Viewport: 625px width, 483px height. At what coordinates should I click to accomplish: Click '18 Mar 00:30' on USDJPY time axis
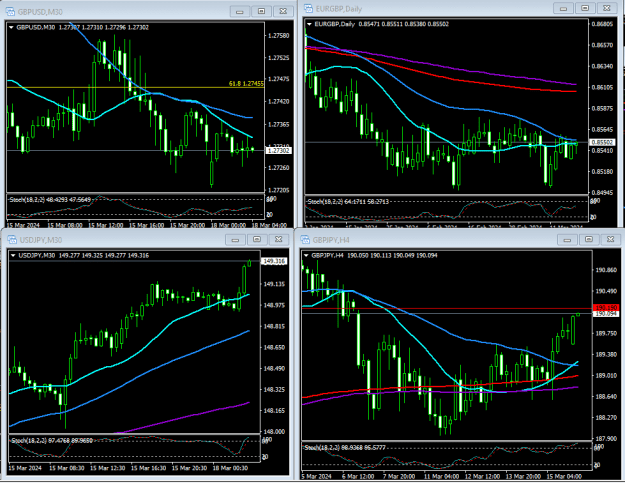230,468
